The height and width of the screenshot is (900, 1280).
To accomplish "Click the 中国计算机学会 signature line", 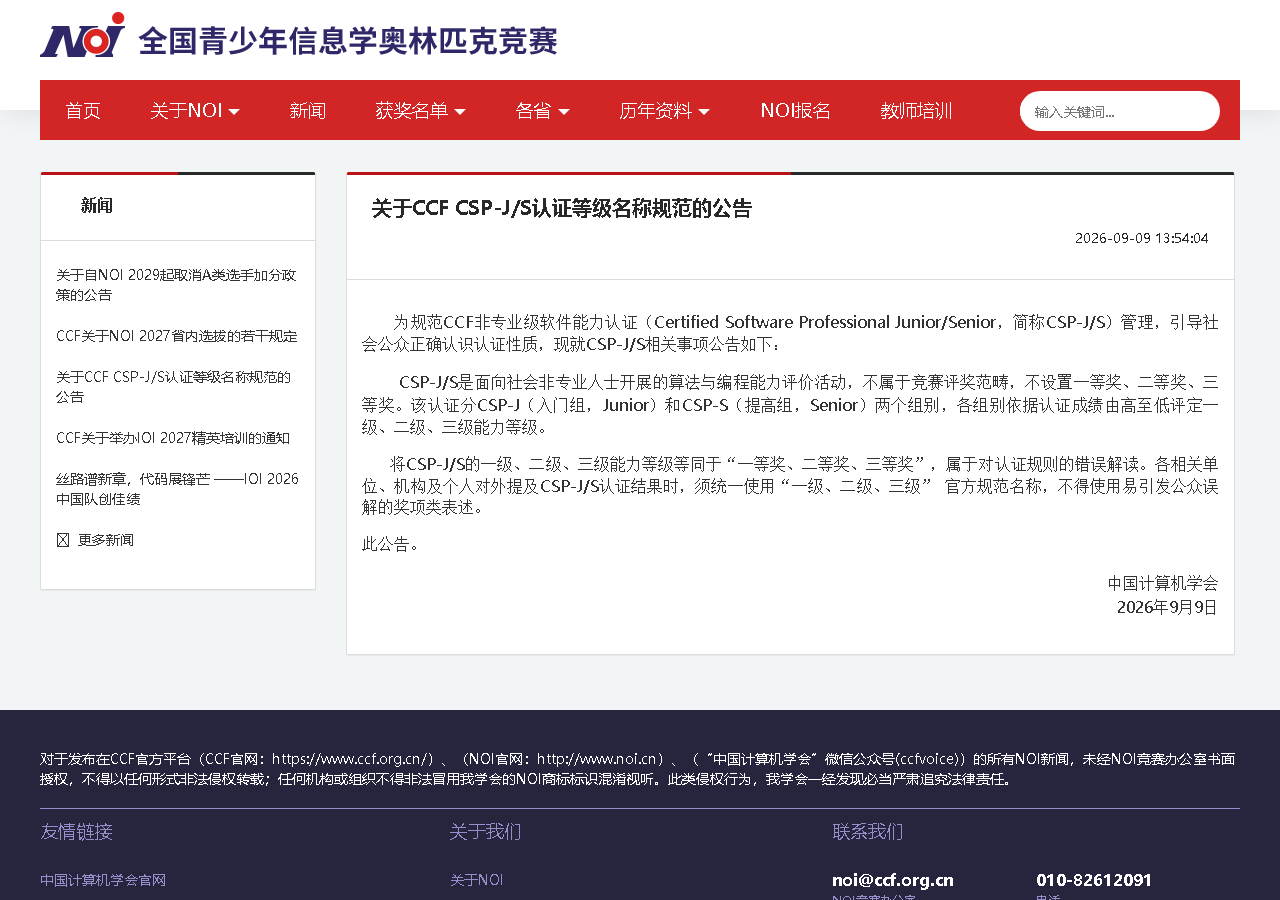I will pos(1163,583).
